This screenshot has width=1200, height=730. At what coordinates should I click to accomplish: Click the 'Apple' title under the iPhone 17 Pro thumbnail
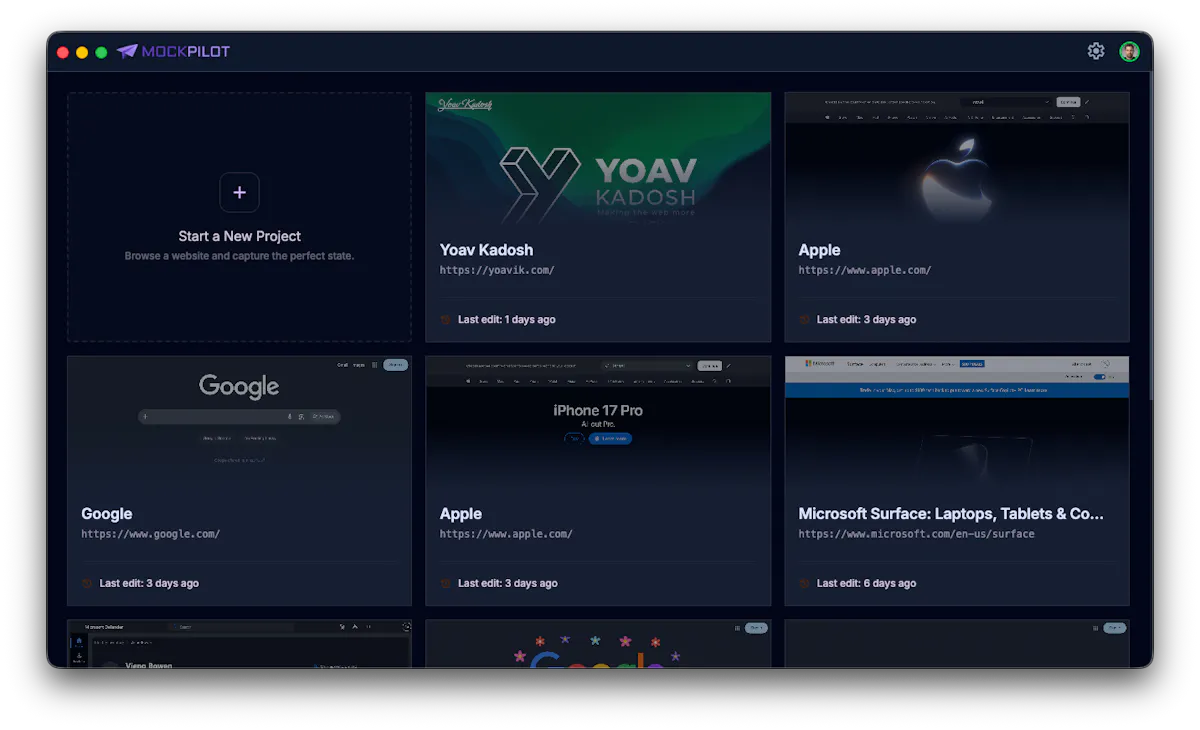[461, 514]
